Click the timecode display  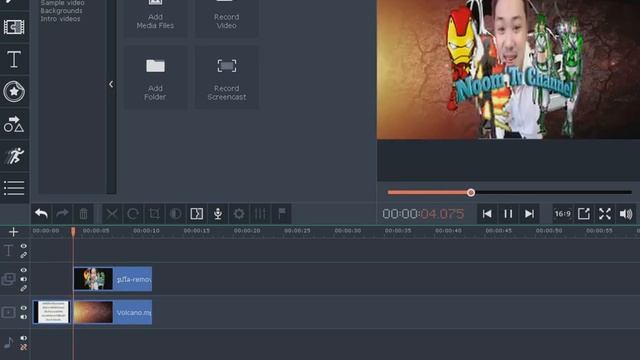pos(423,214)
